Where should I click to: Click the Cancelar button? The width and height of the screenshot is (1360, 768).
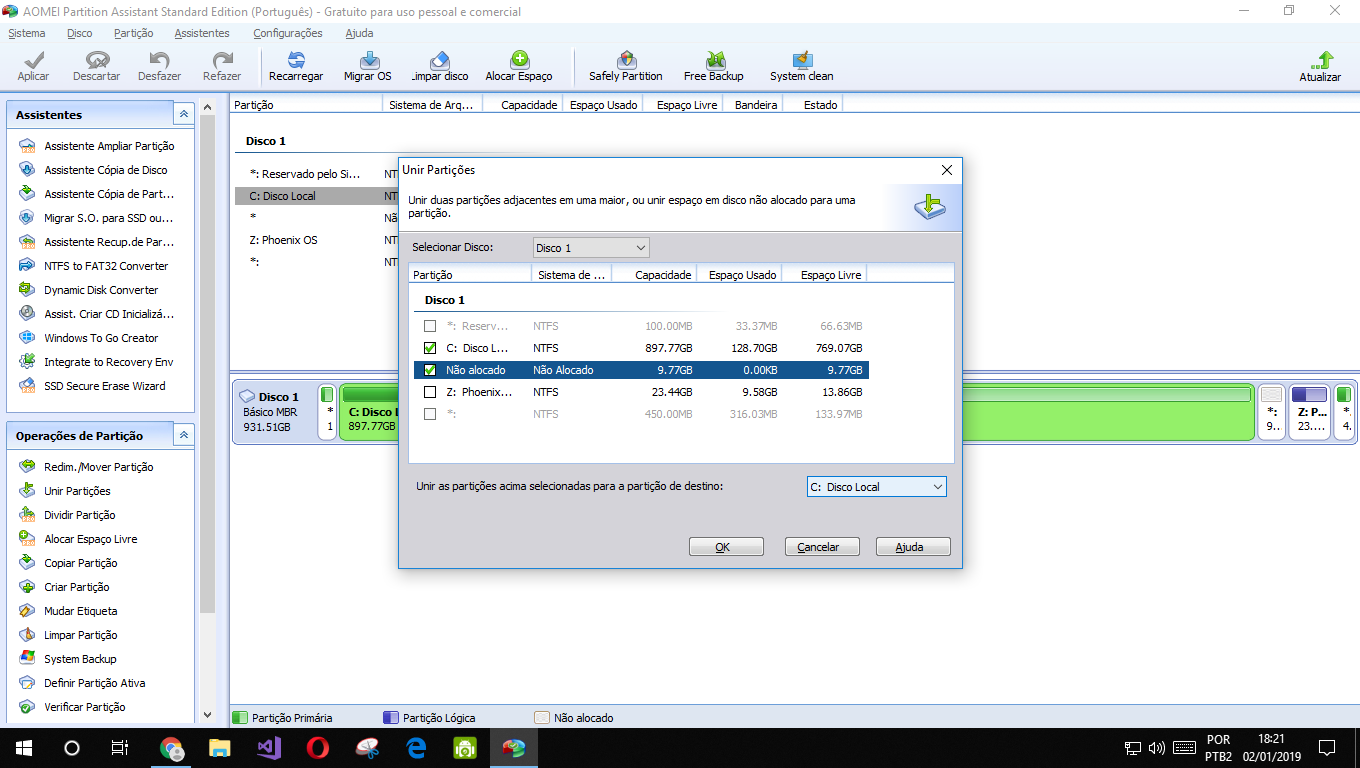pyautogui.click(x=822, y=547)
